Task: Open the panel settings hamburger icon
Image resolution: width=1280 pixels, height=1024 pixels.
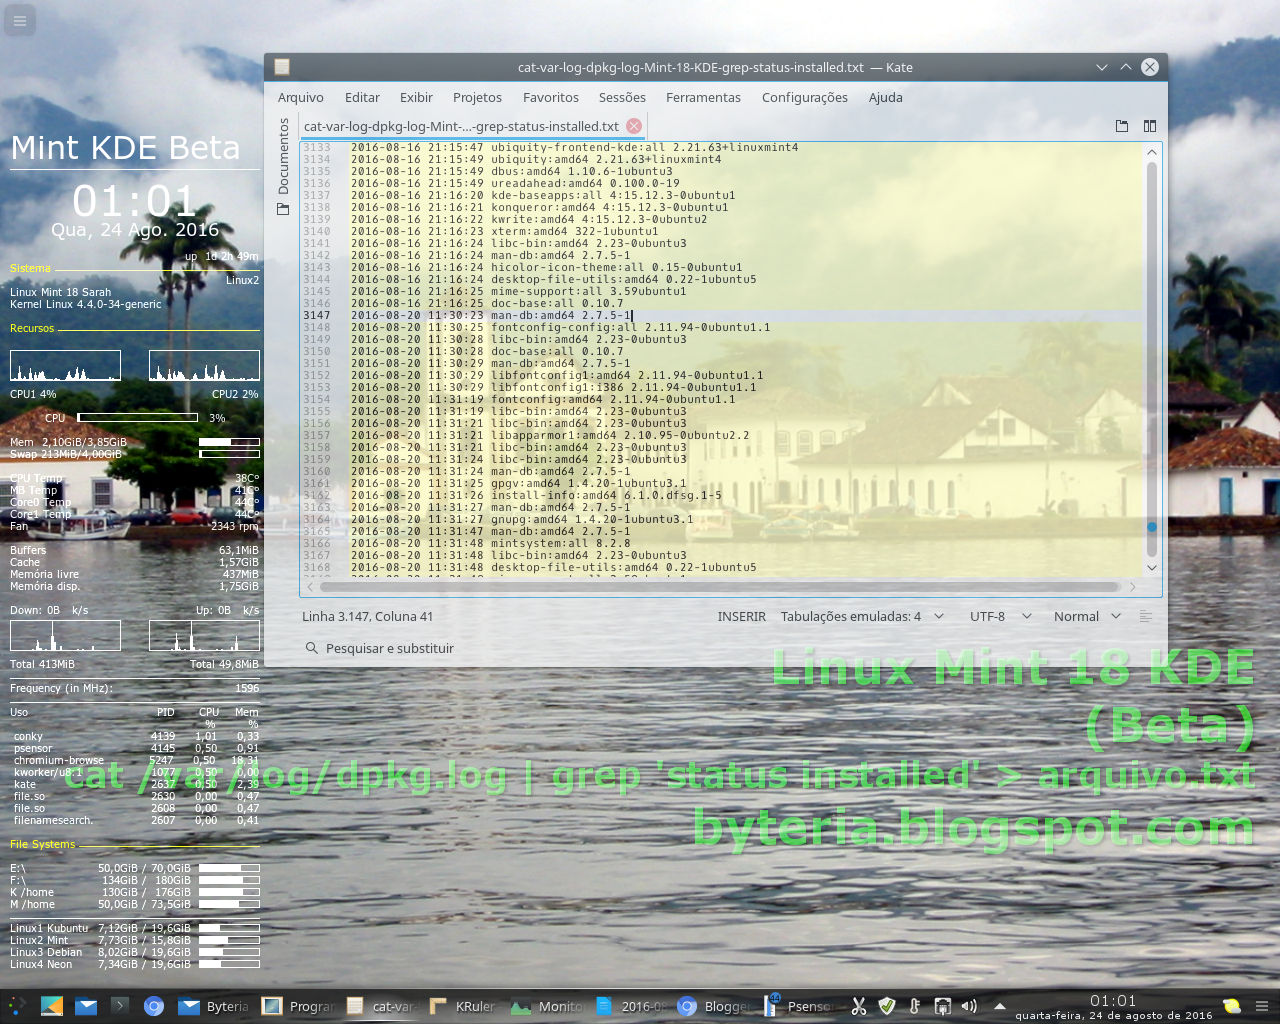Action: (1262, 1006)
